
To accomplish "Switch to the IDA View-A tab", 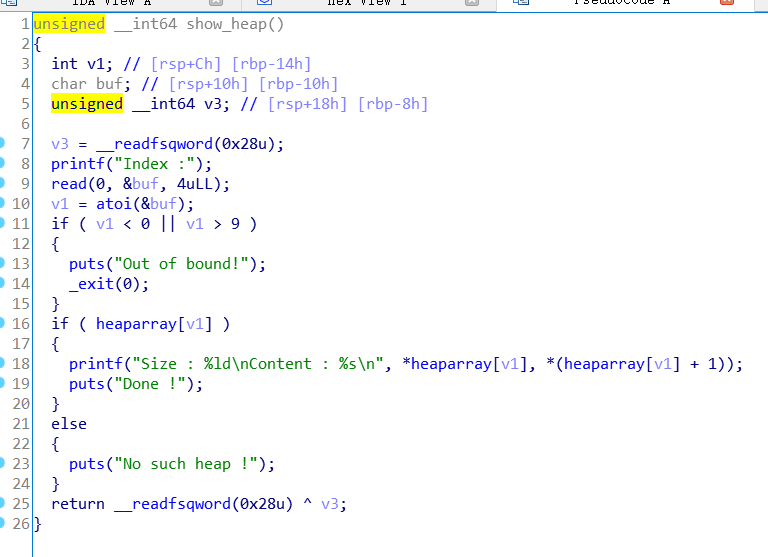I will tap(110, 3).
